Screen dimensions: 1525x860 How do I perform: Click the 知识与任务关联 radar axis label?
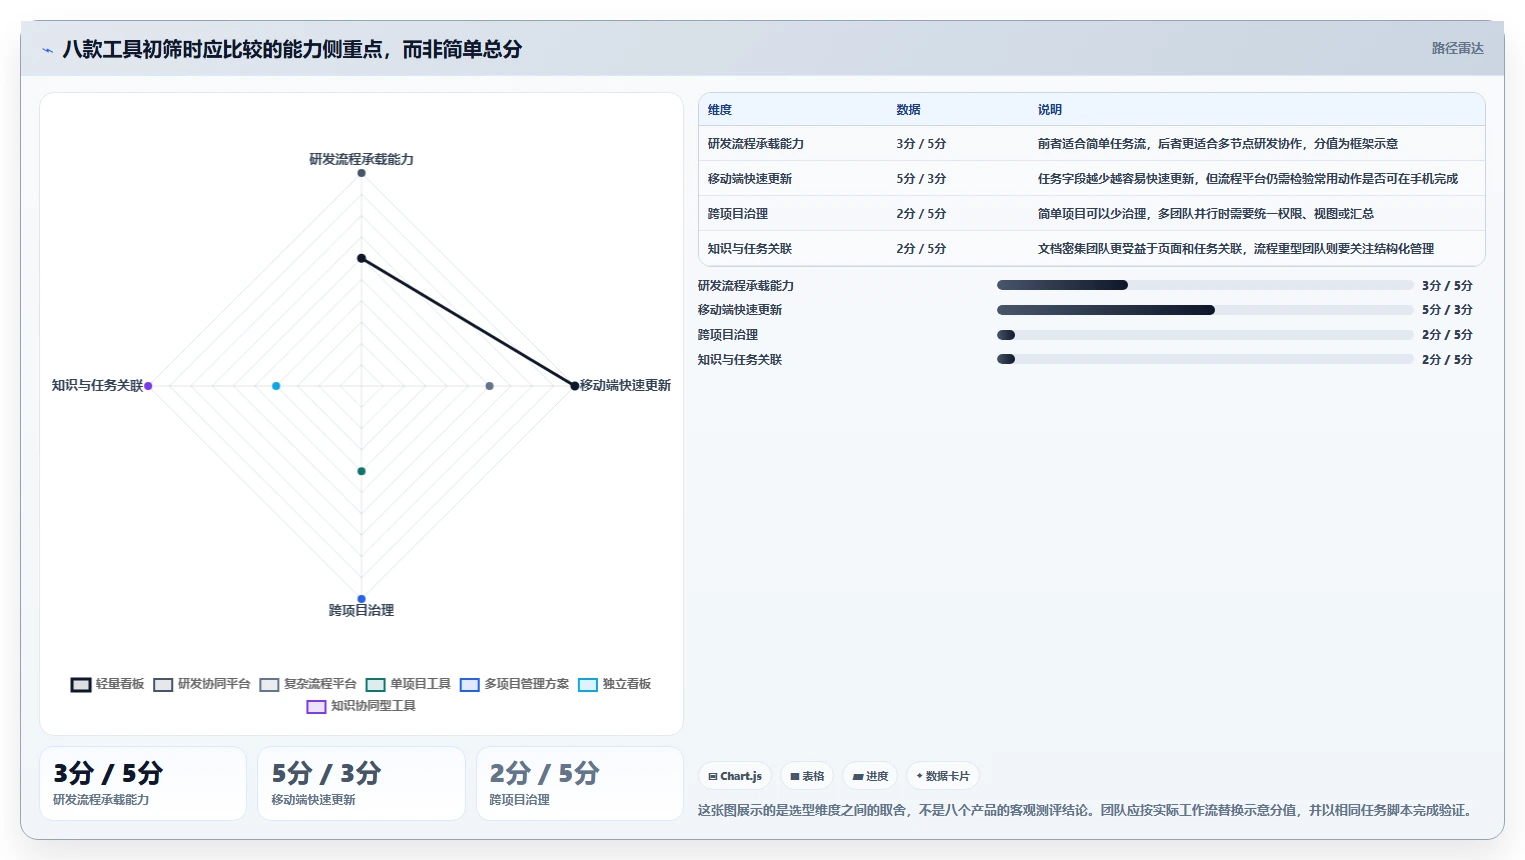pos(97,385)
